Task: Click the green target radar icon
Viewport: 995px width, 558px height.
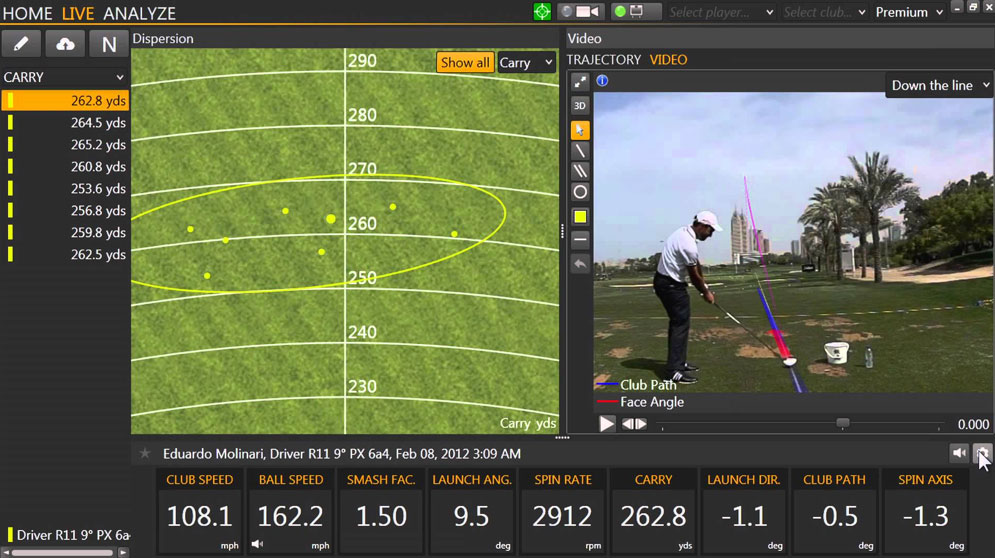Action: tap(542, 12)
